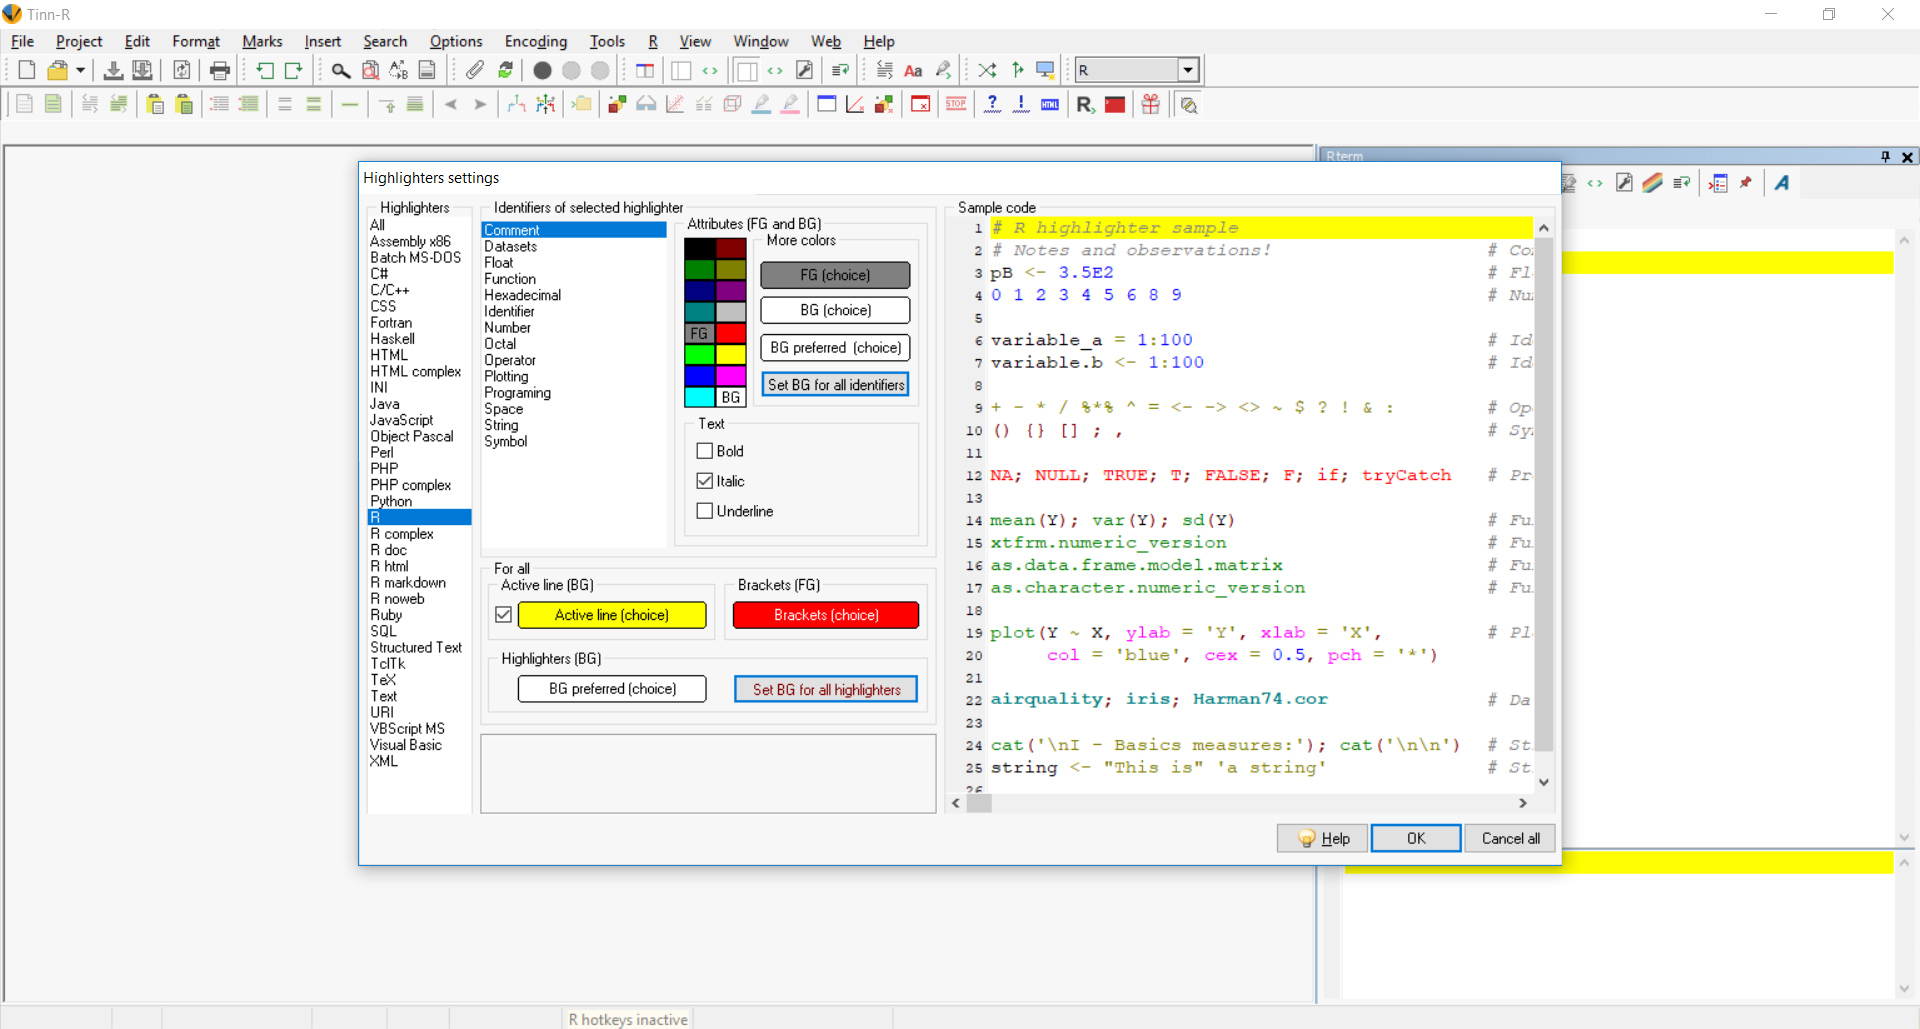
Task: Click the OK button in dialog
Action: click(1416, 838)
